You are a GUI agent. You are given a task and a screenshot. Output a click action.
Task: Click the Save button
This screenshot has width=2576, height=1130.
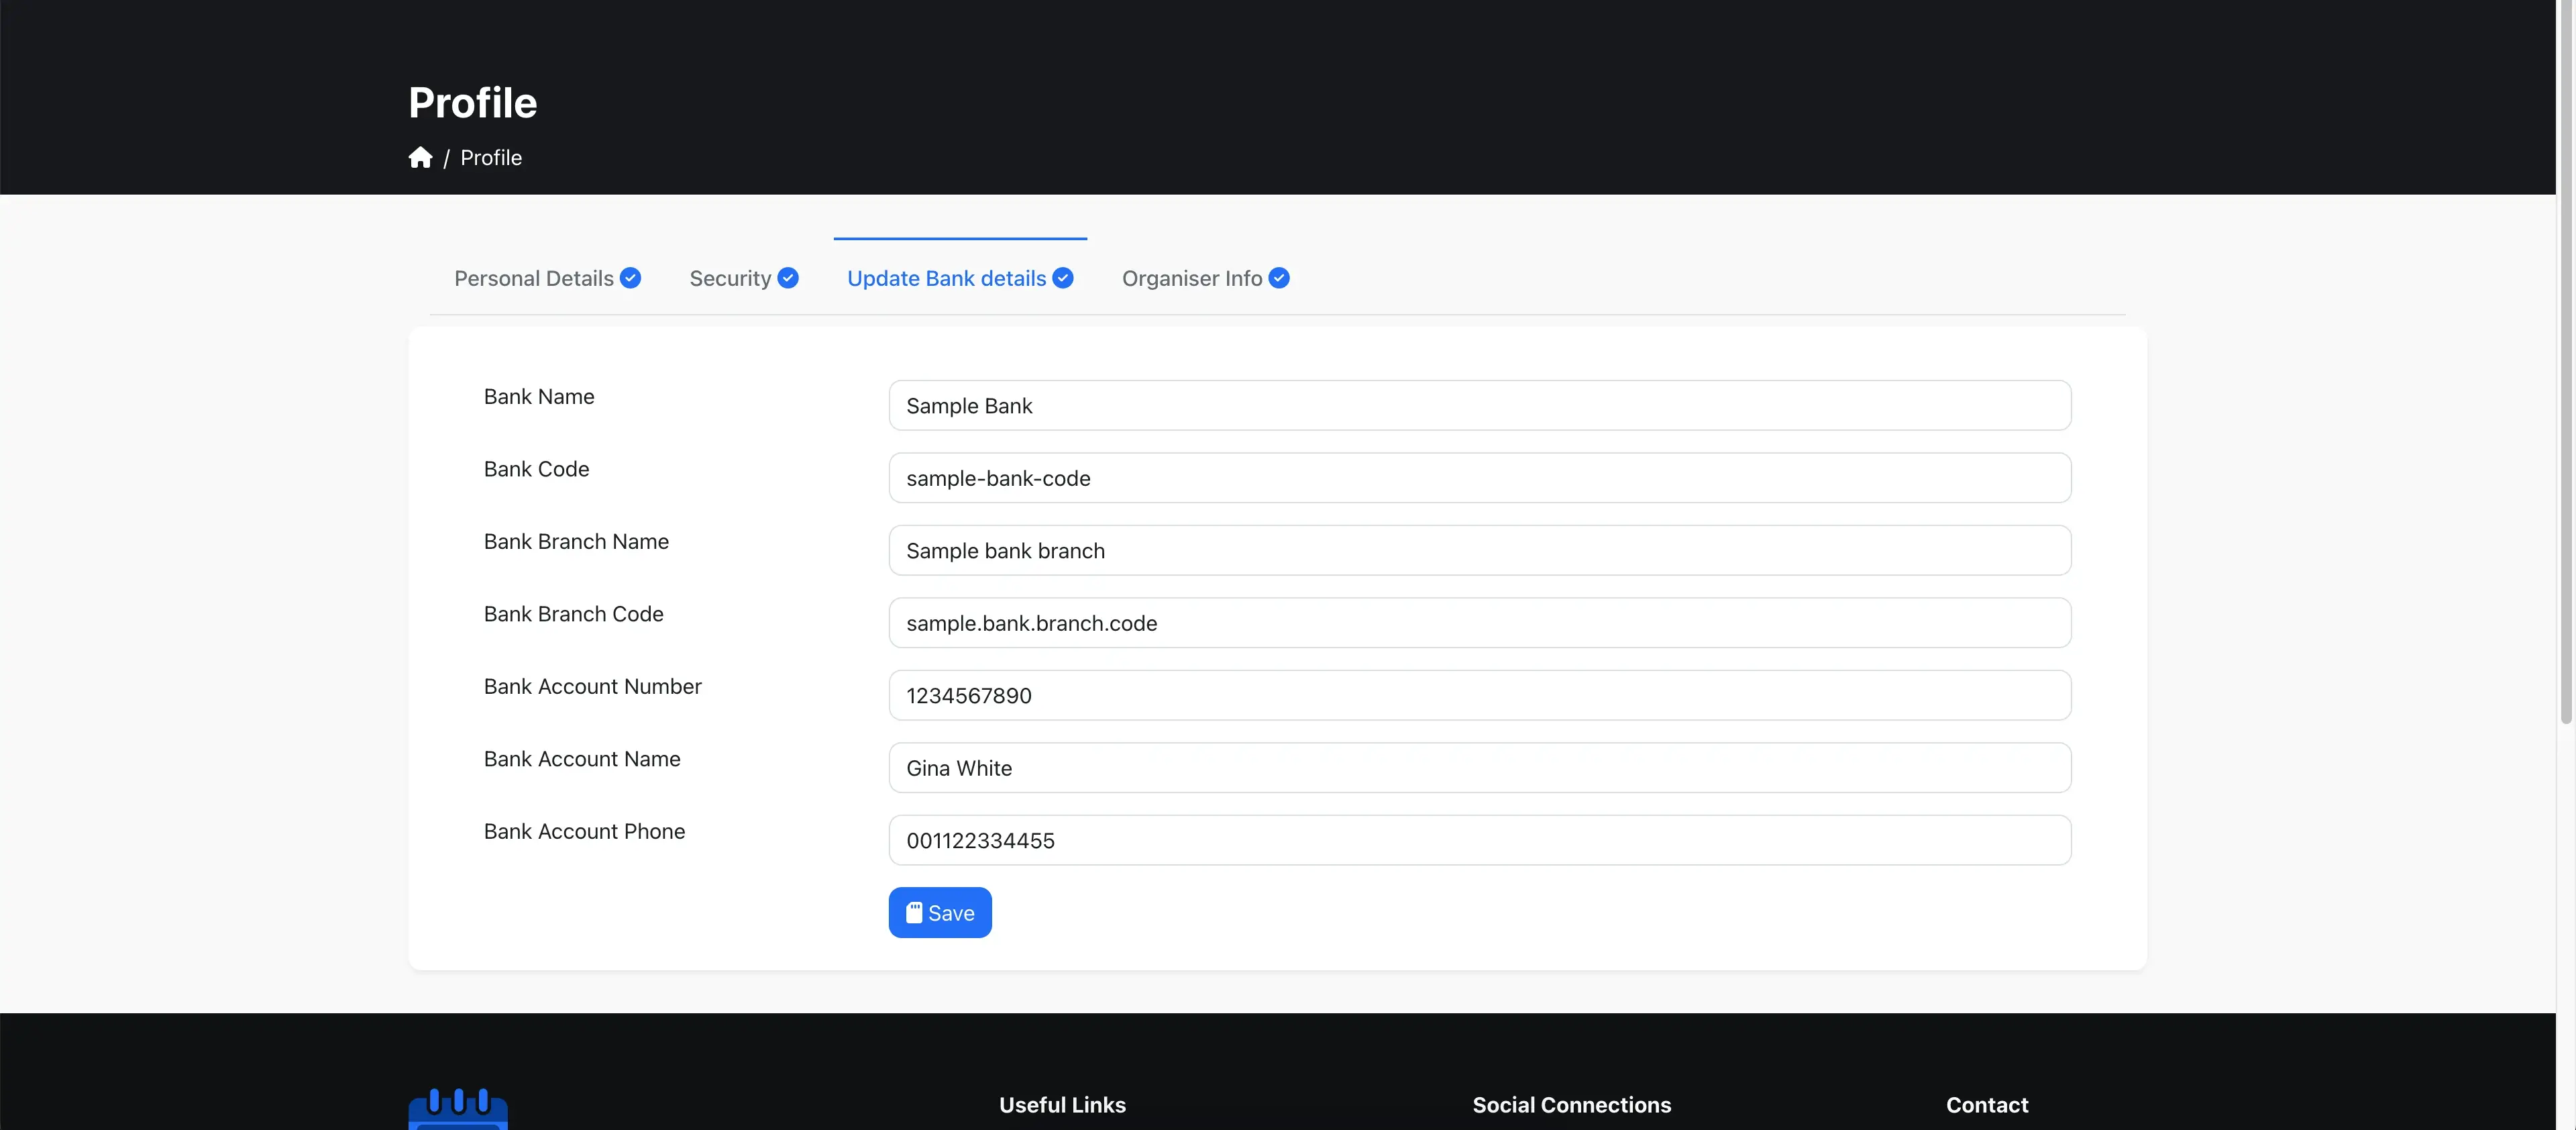coord(939,912)
